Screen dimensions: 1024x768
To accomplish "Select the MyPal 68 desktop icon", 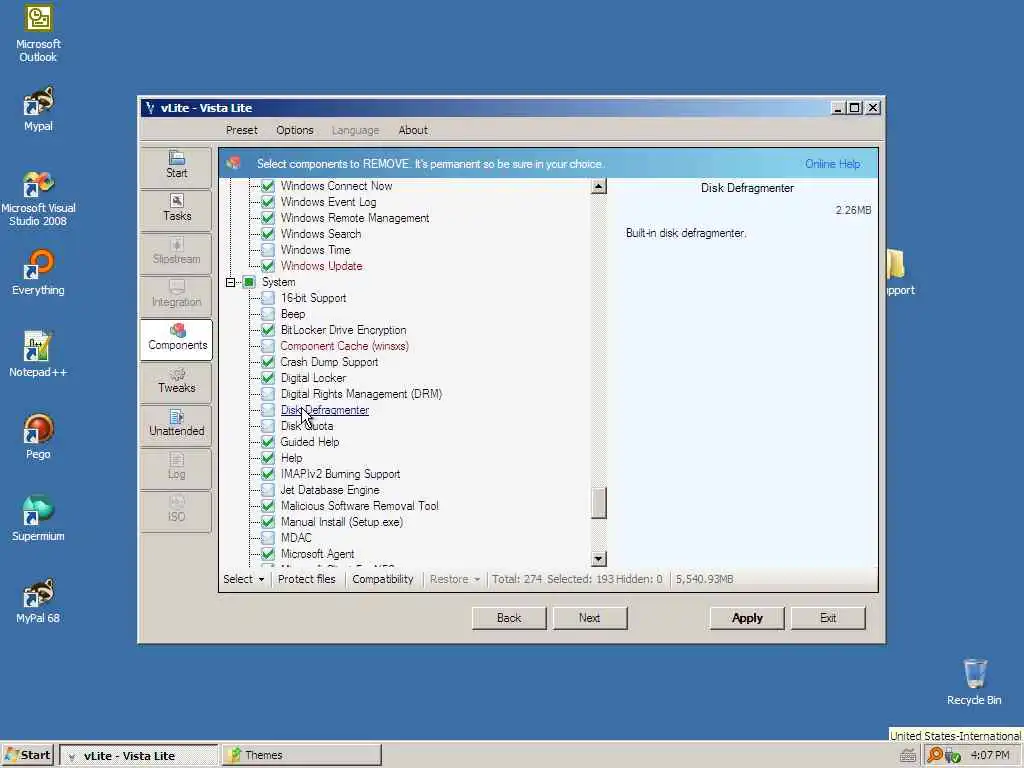I will [x=38, y=601].
